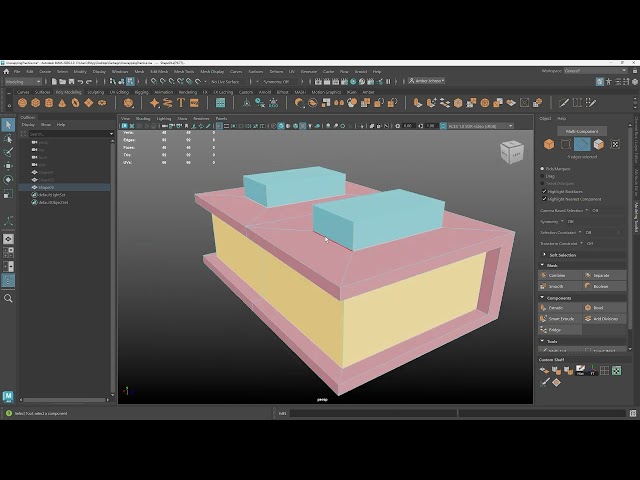Toggle edge selection mode in Modeling Toolkit

tap(582, 144)
